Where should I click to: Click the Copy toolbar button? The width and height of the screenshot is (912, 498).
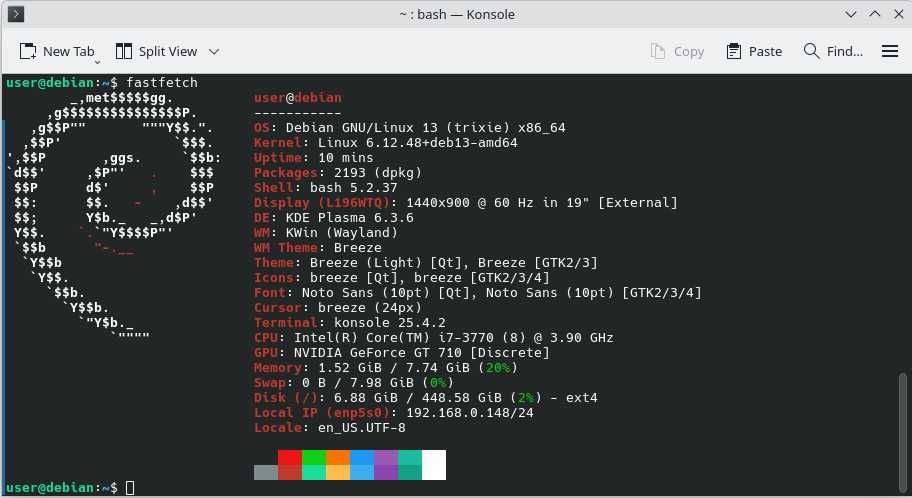coord(677,51)
